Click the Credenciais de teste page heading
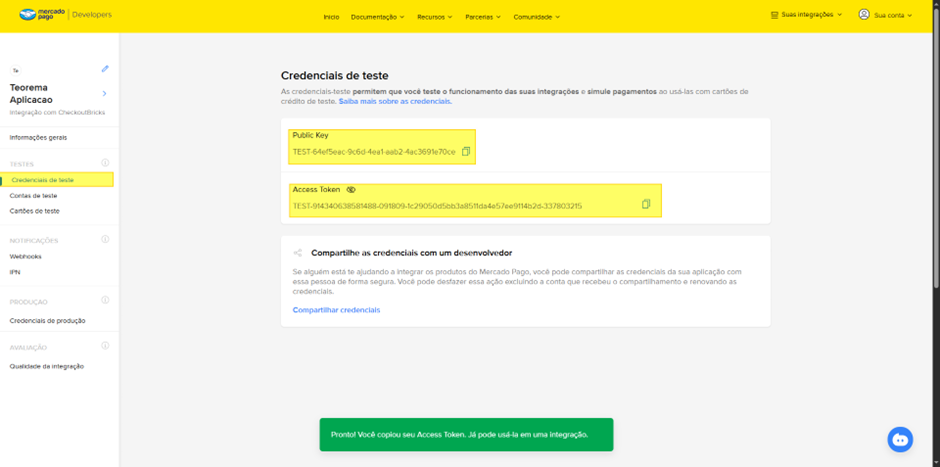Image resolution: width=940 pixels, height=467 pixels. pyautogui.click(x=335, y=76)
